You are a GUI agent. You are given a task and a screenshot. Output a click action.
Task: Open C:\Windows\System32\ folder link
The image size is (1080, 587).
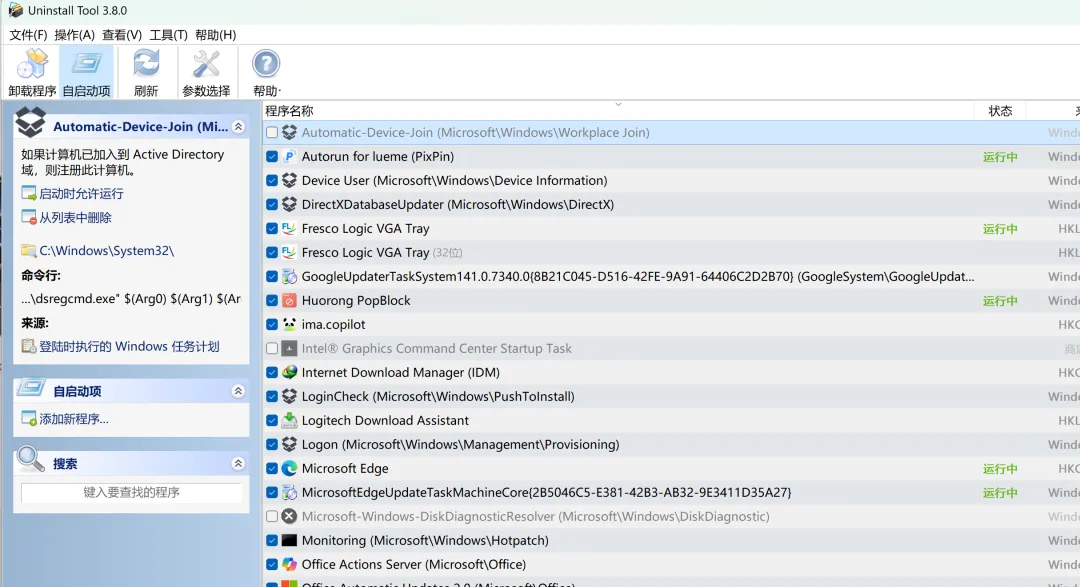coord(106,251)
